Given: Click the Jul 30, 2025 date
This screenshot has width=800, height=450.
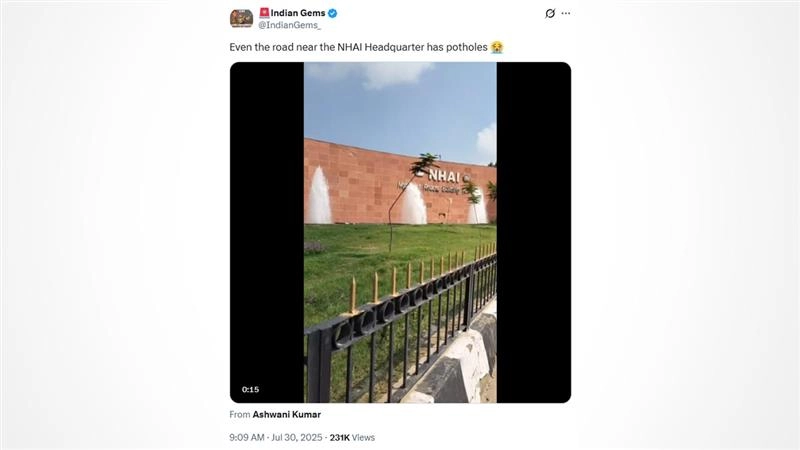Looking at the screenshot, I should (x=297, y=437).
